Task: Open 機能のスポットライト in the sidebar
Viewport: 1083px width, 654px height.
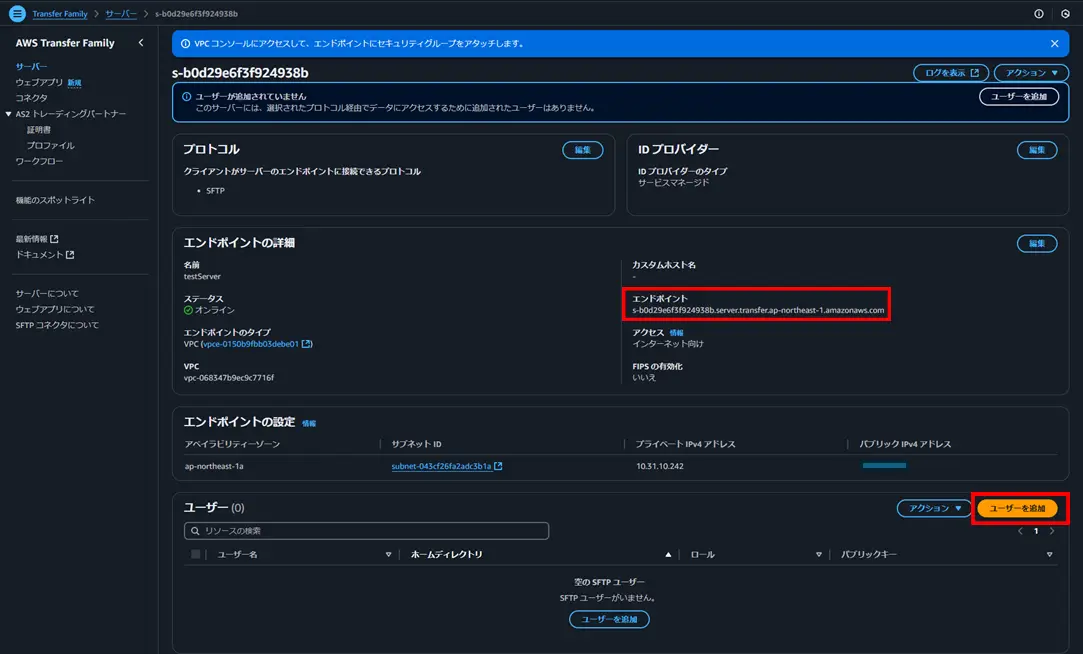Action: pos(55,200)
